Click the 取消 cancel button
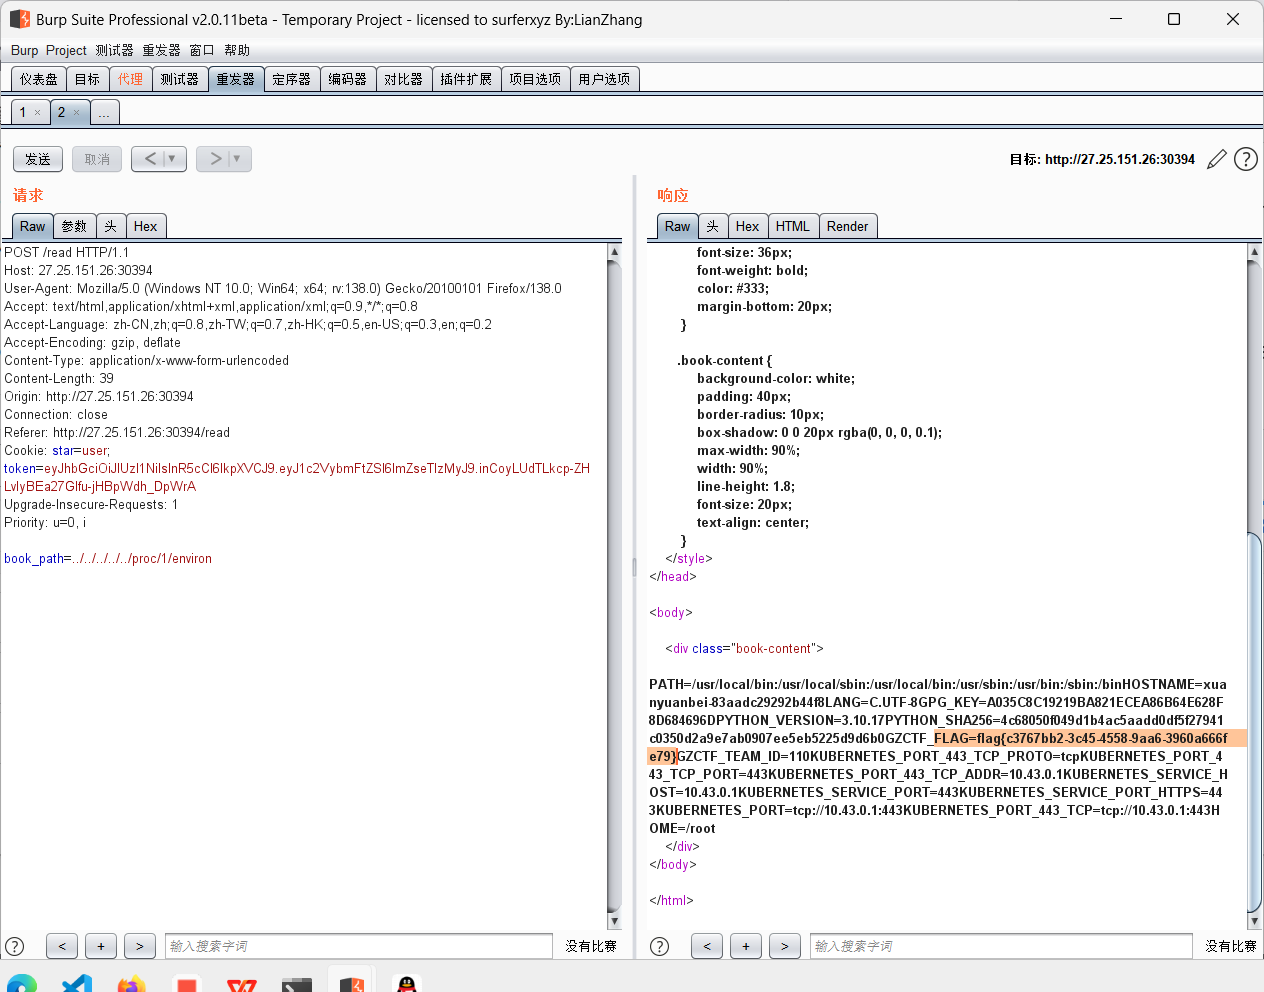1264x992 pixels. pos(97,159)
